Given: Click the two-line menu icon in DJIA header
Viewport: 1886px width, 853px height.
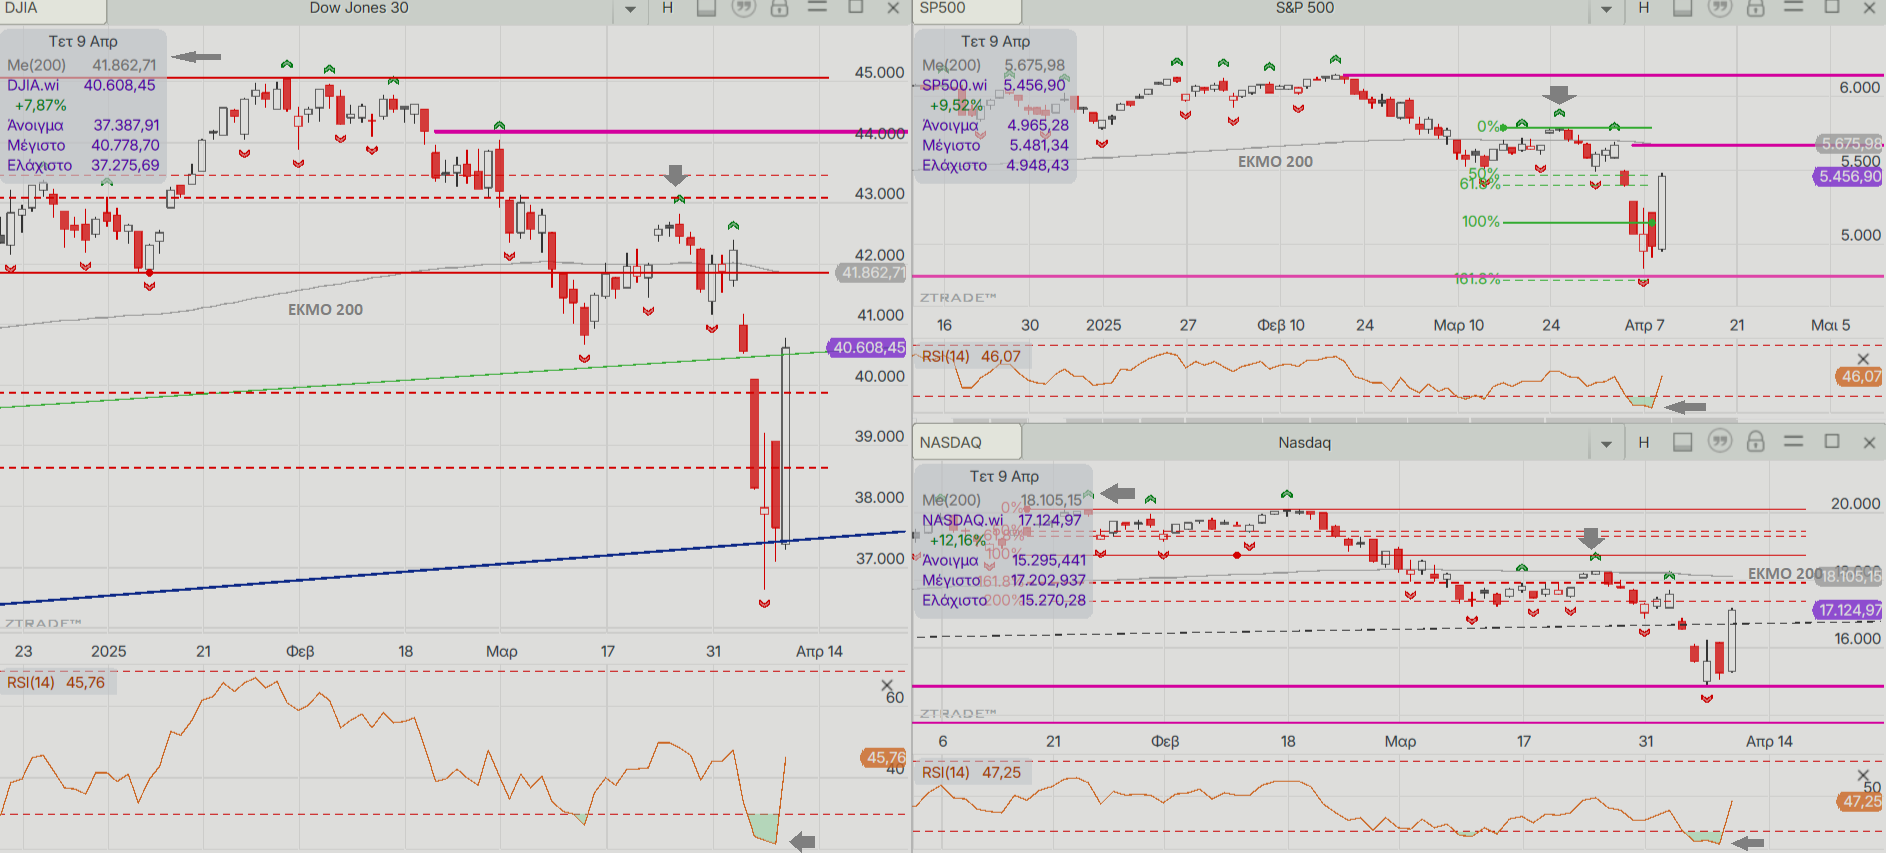Looking at the screenshot, I should pos(817,7).
